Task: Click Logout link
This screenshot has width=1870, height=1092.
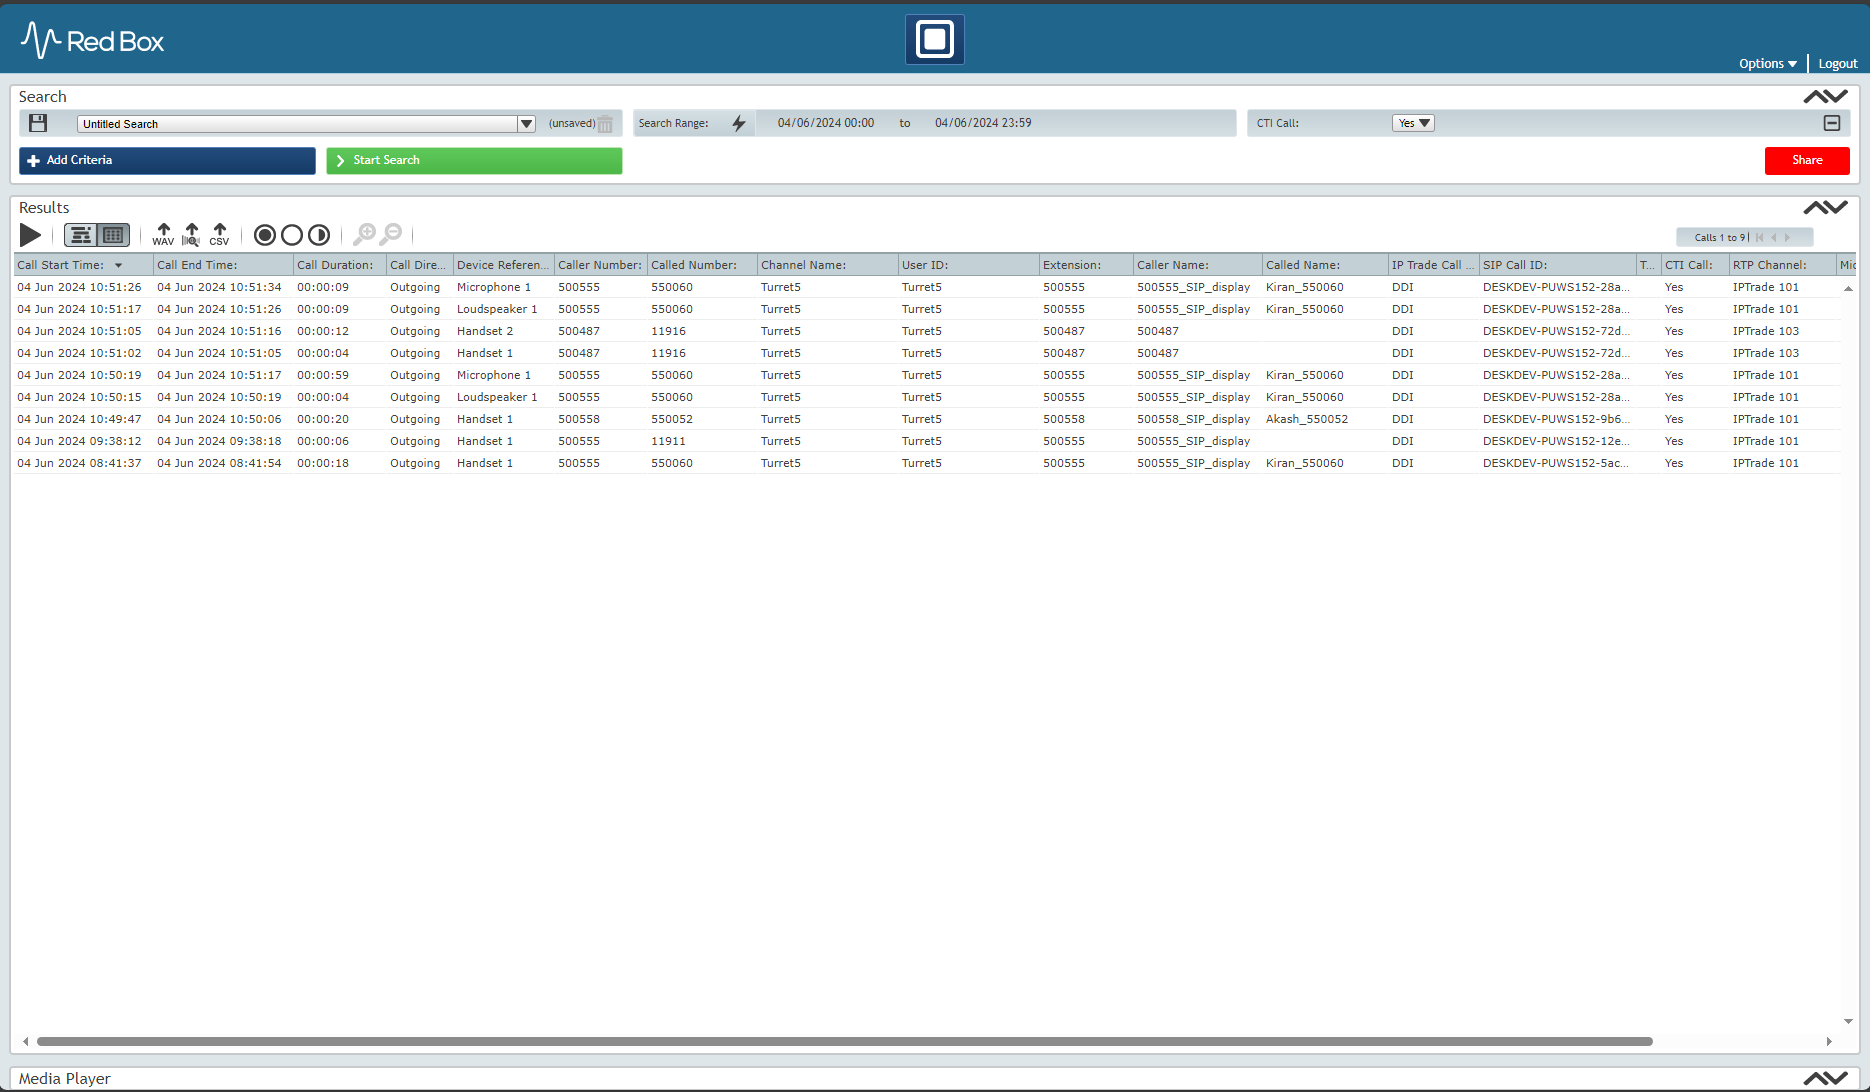Action: coord(1838,64)
